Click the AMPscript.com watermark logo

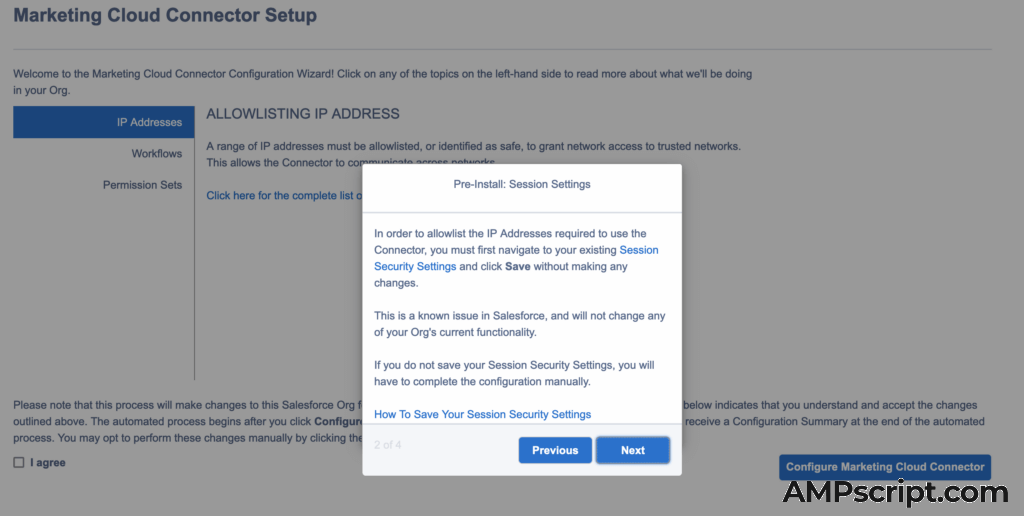(x=895, y=492)
